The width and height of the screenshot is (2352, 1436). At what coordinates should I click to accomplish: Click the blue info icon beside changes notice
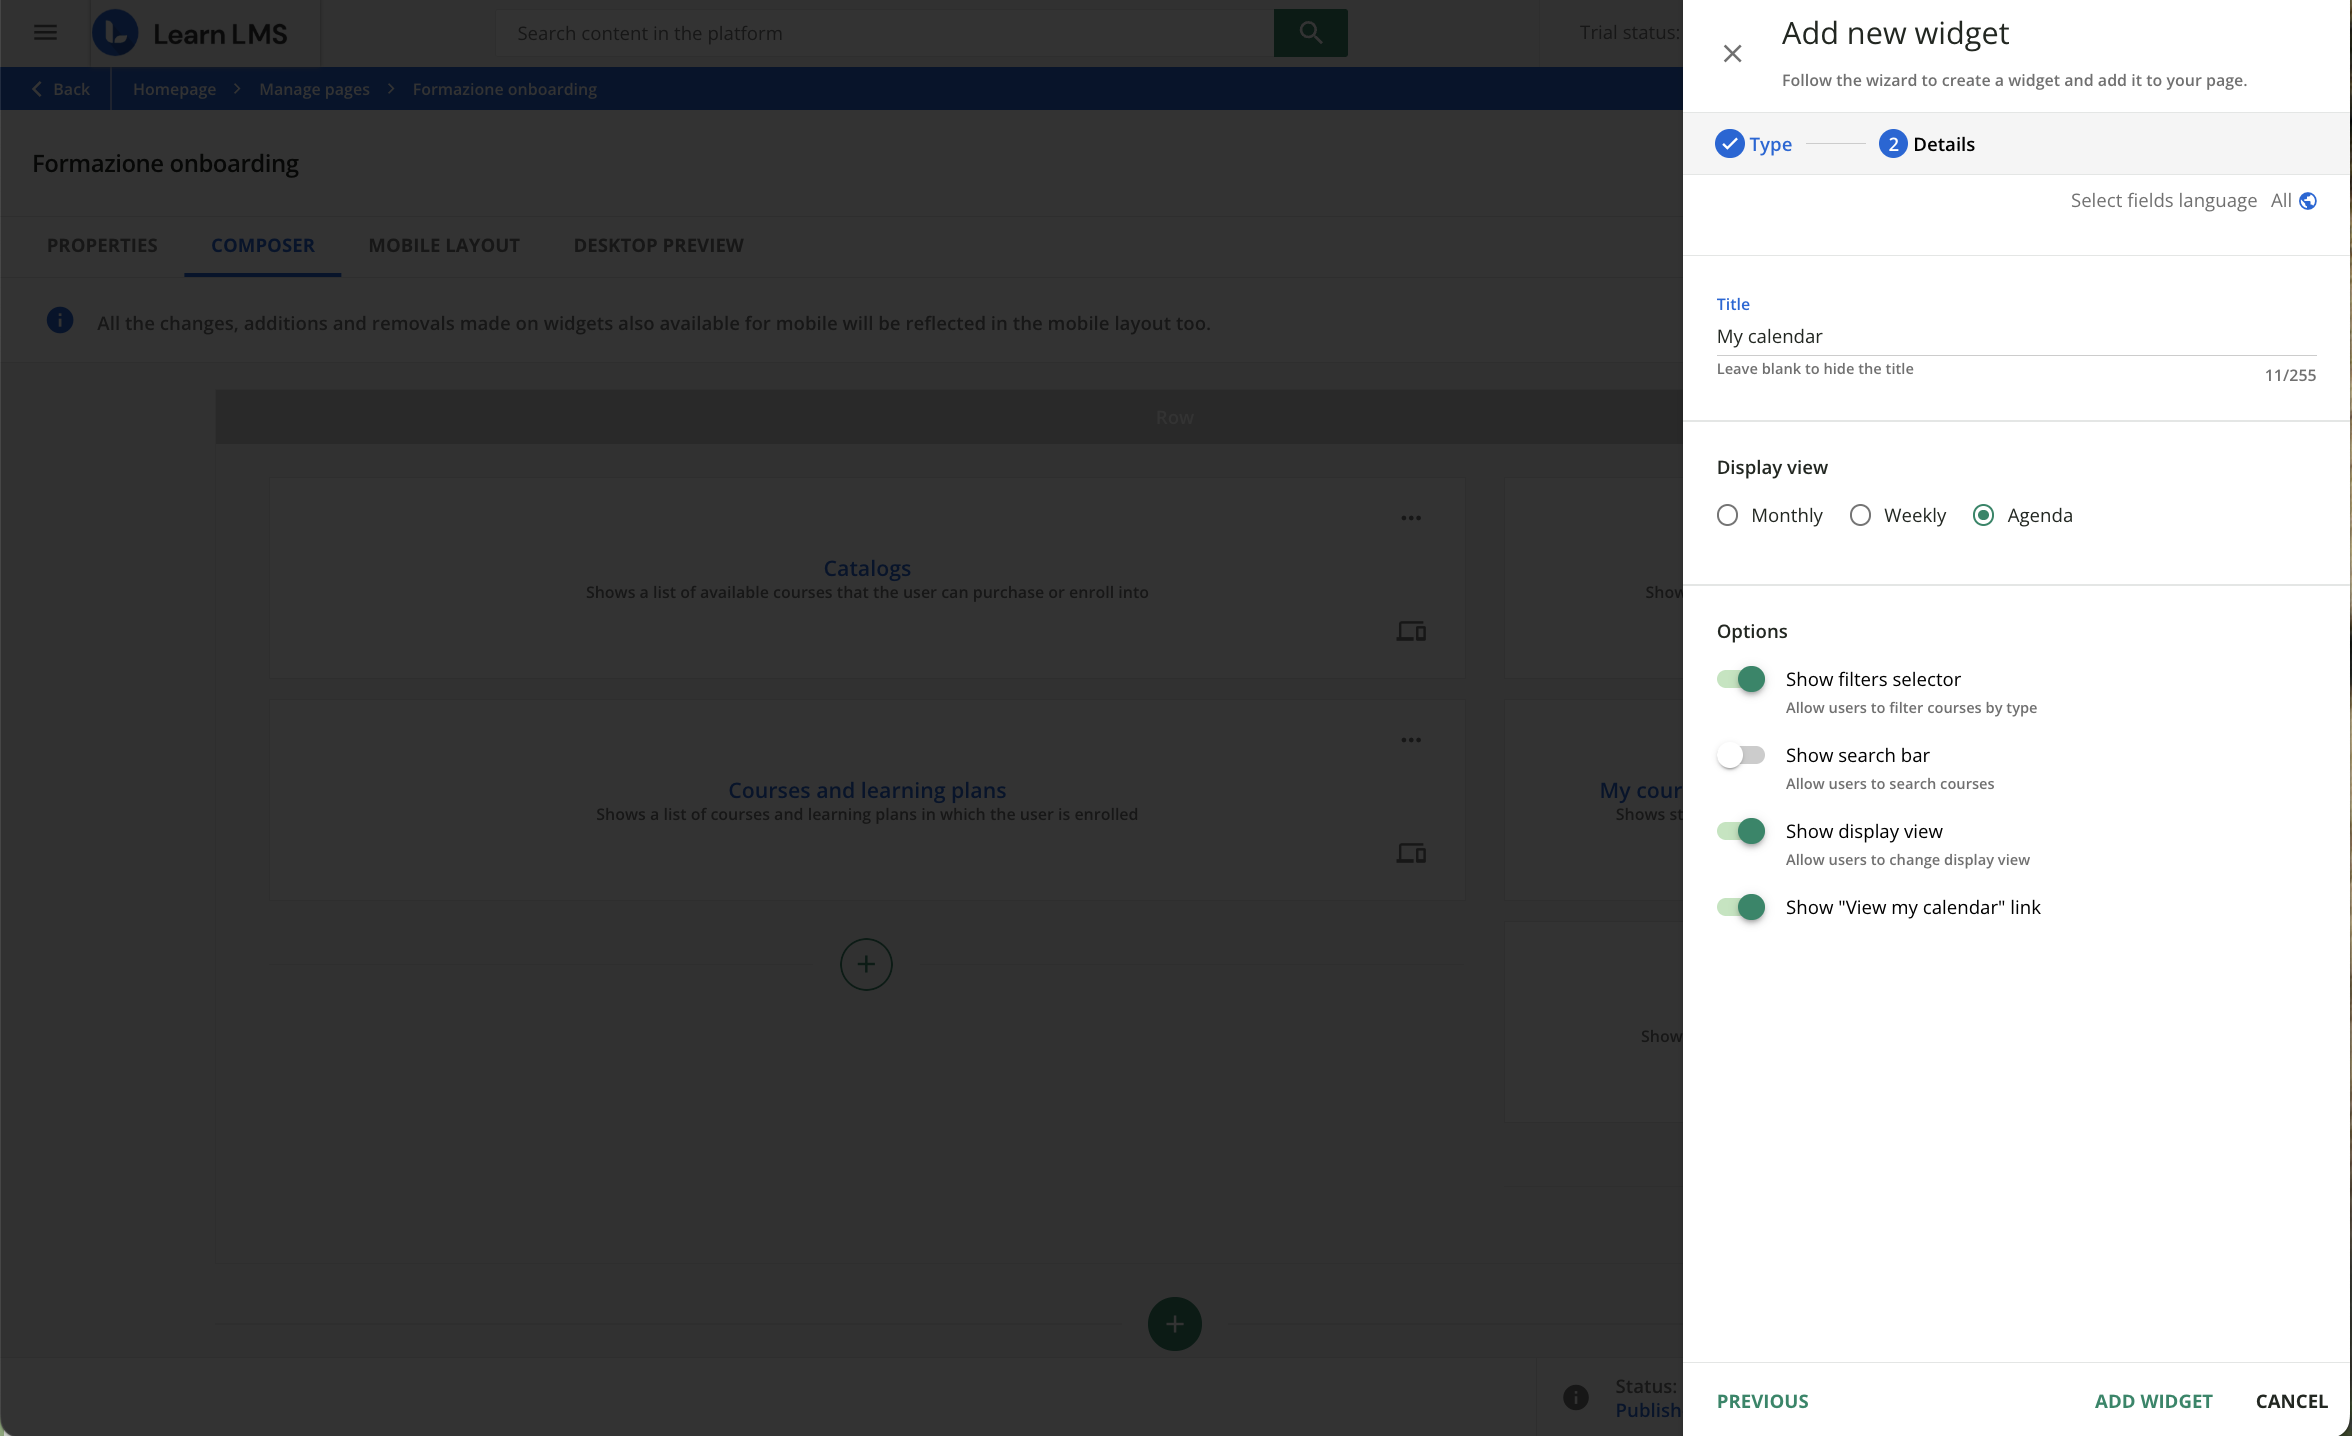(x=60, y=321)
